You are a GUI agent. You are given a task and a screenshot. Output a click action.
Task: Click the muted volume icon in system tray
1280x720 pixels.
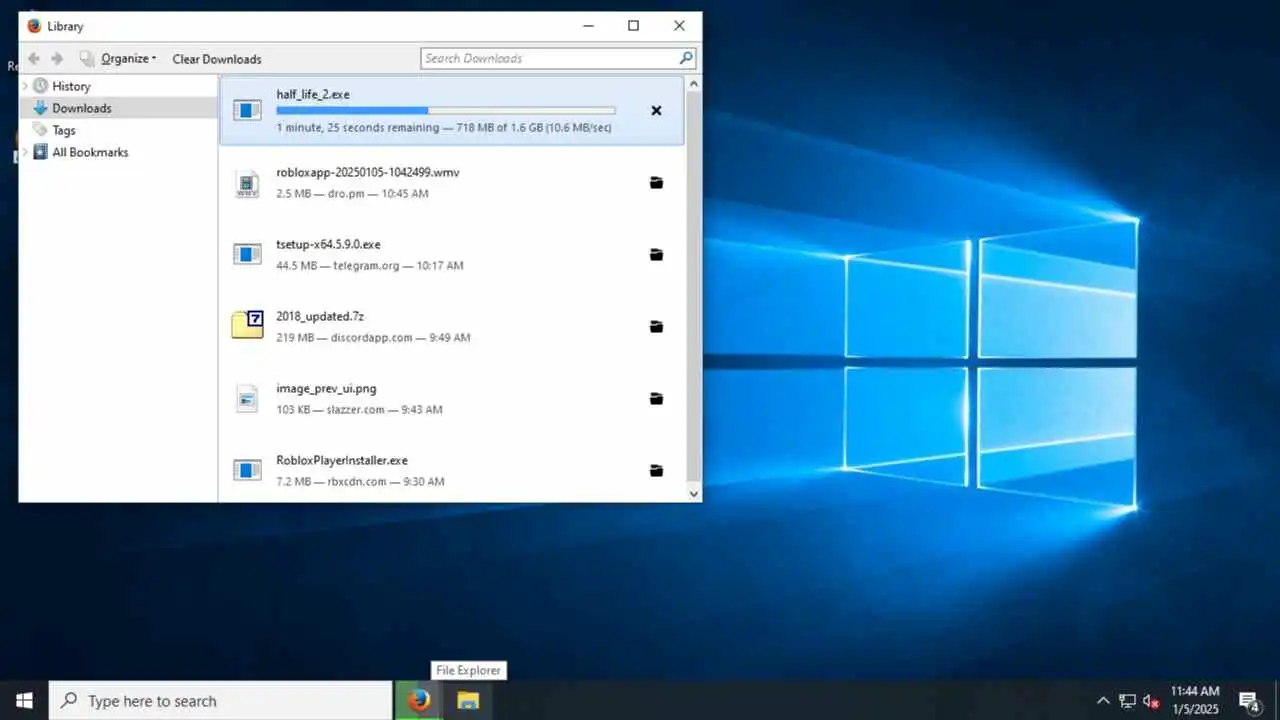[1151, 701]
